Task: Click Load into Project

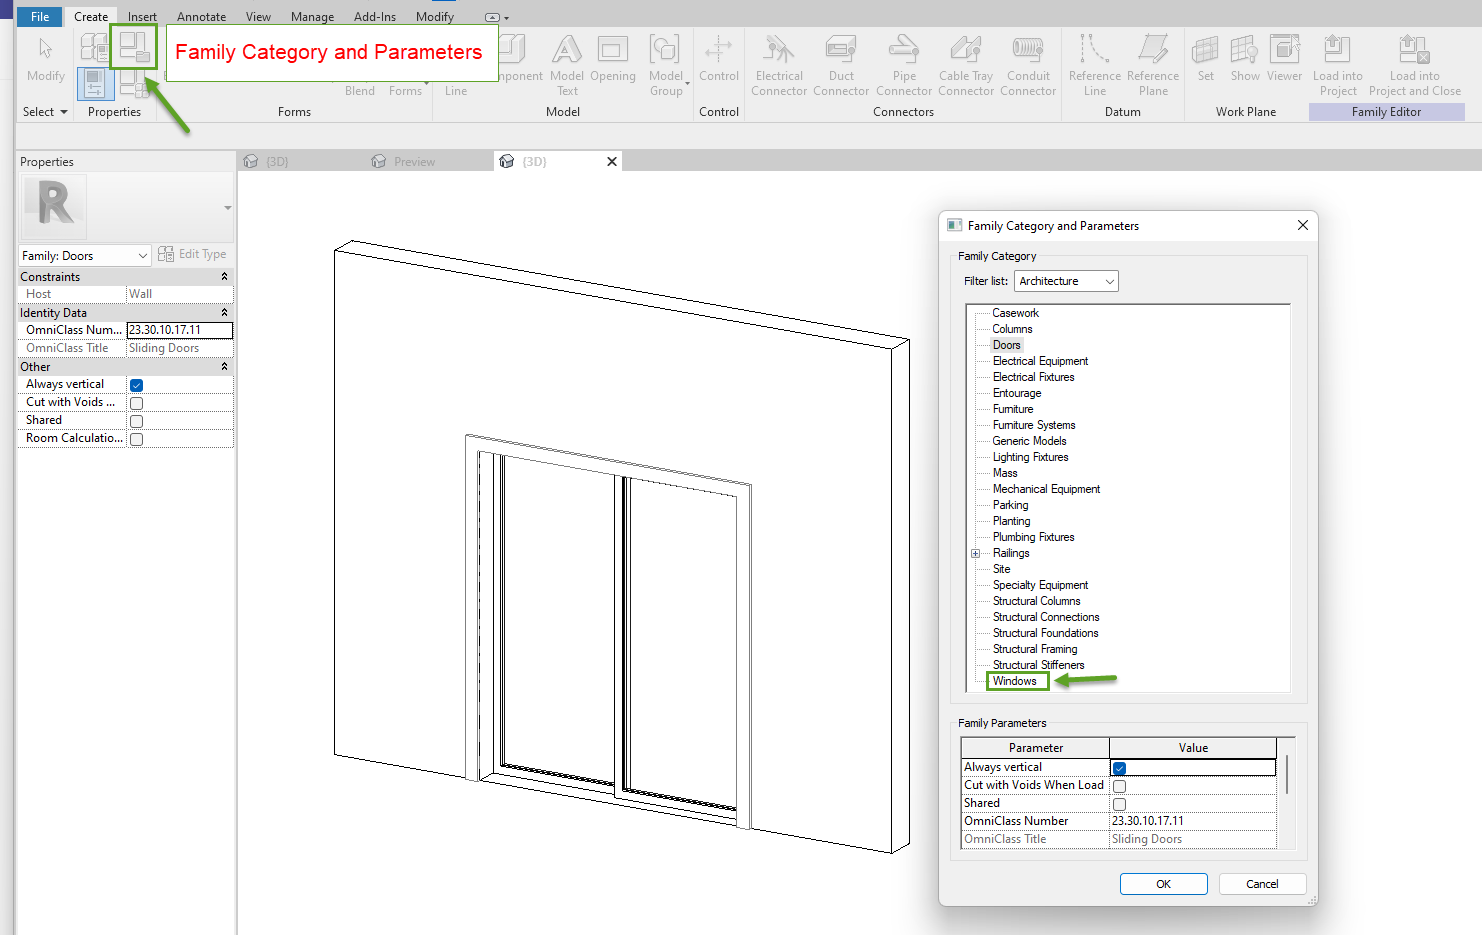Action: coord(1338,65)
